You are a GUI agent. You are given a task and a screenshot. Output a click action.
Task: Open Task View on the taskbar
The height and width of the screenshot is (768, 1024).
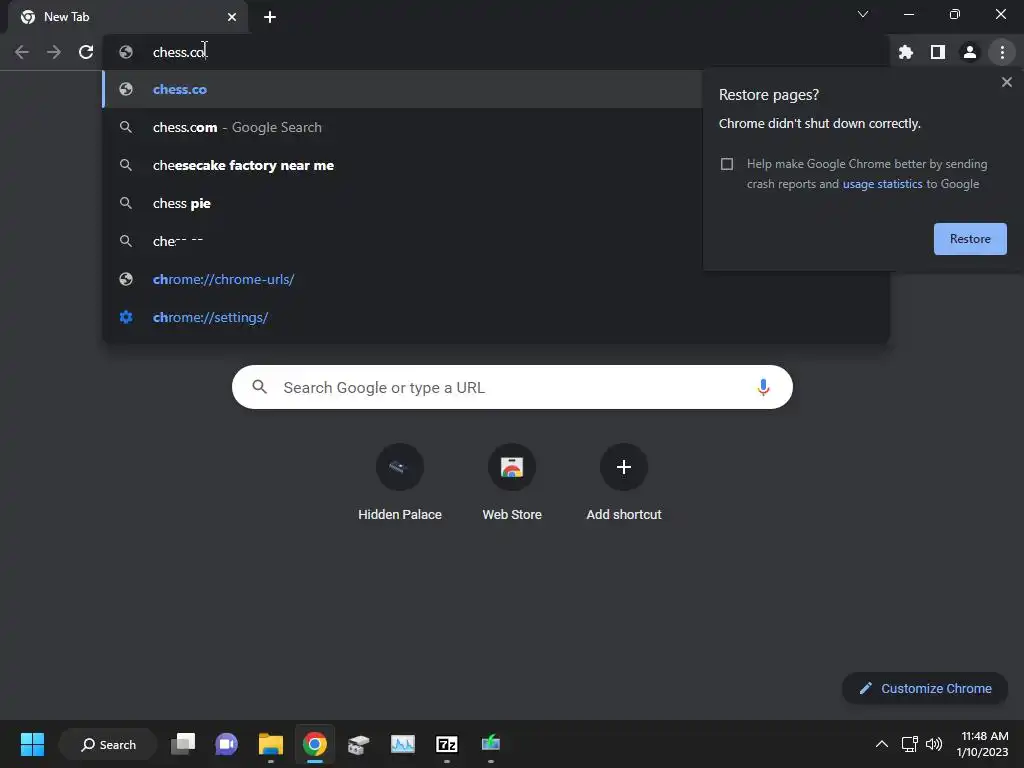coord(183,744)
